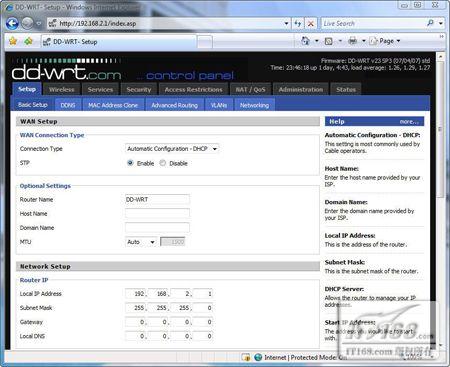450x367 pixels.
Task: Open the Administration tab
Action: 301,89
